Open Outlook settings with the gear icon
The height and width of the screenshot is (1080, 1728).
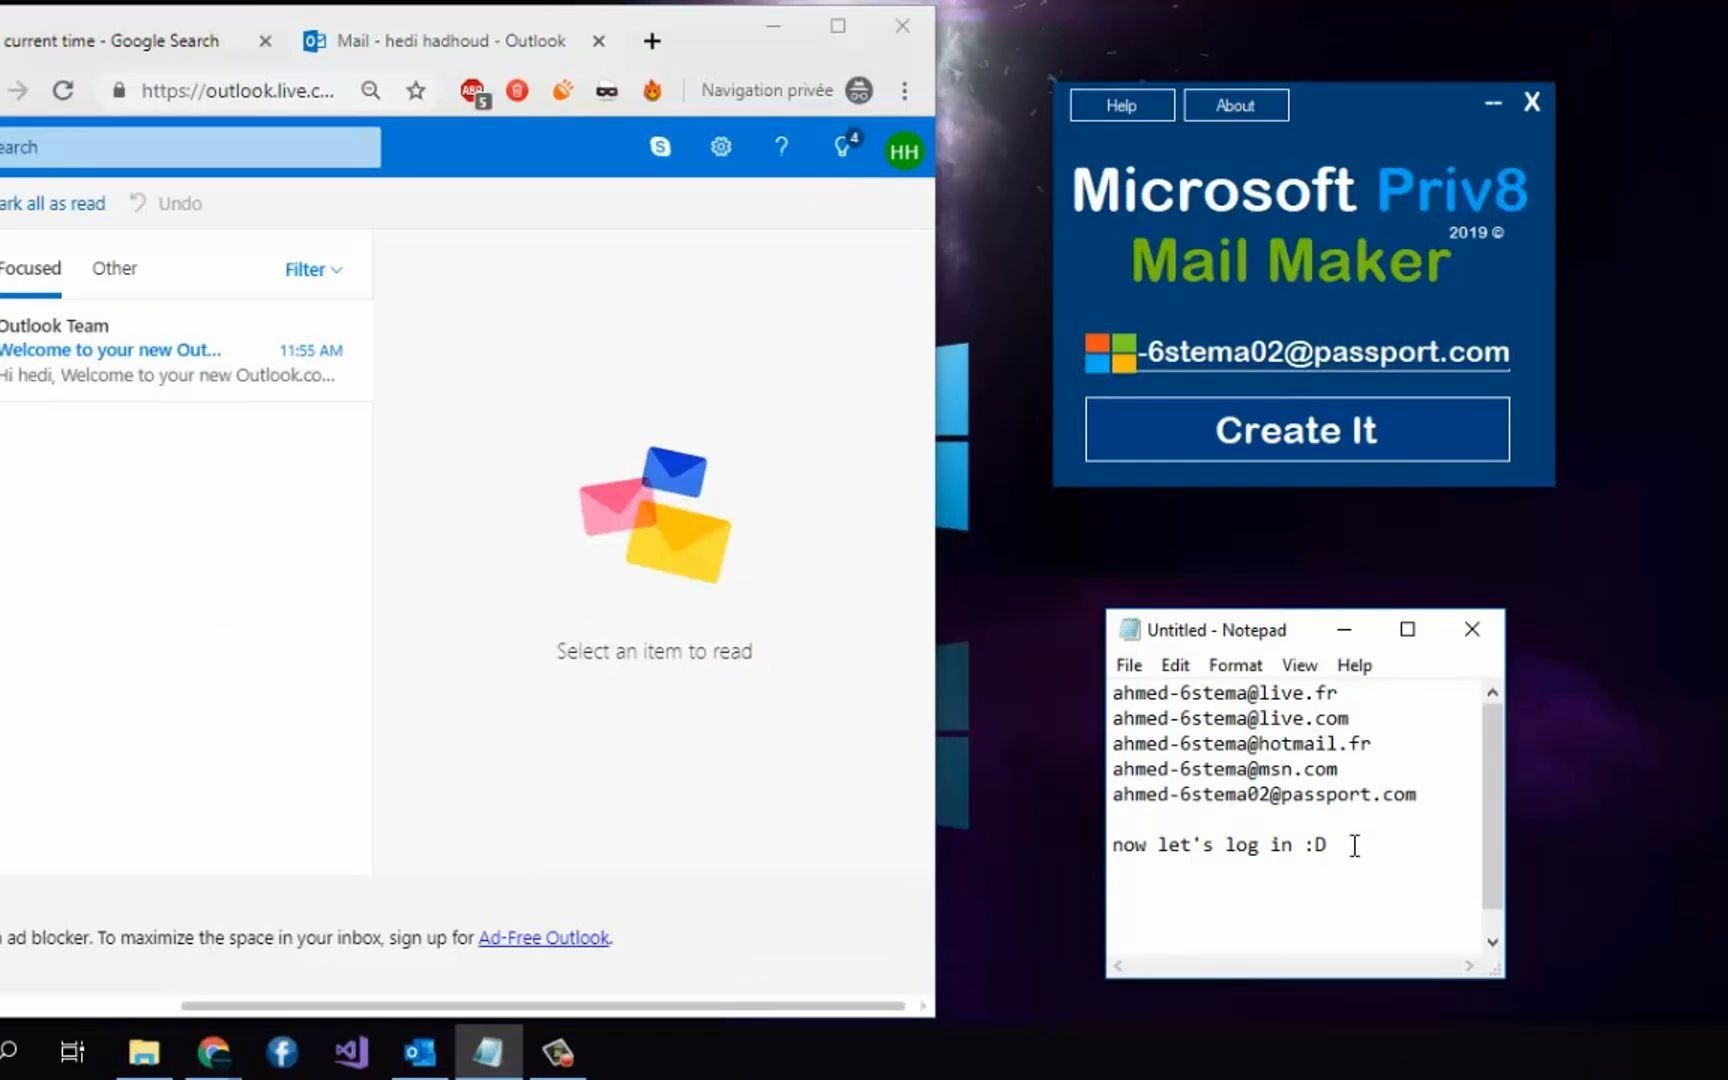(x=720, y=147)
